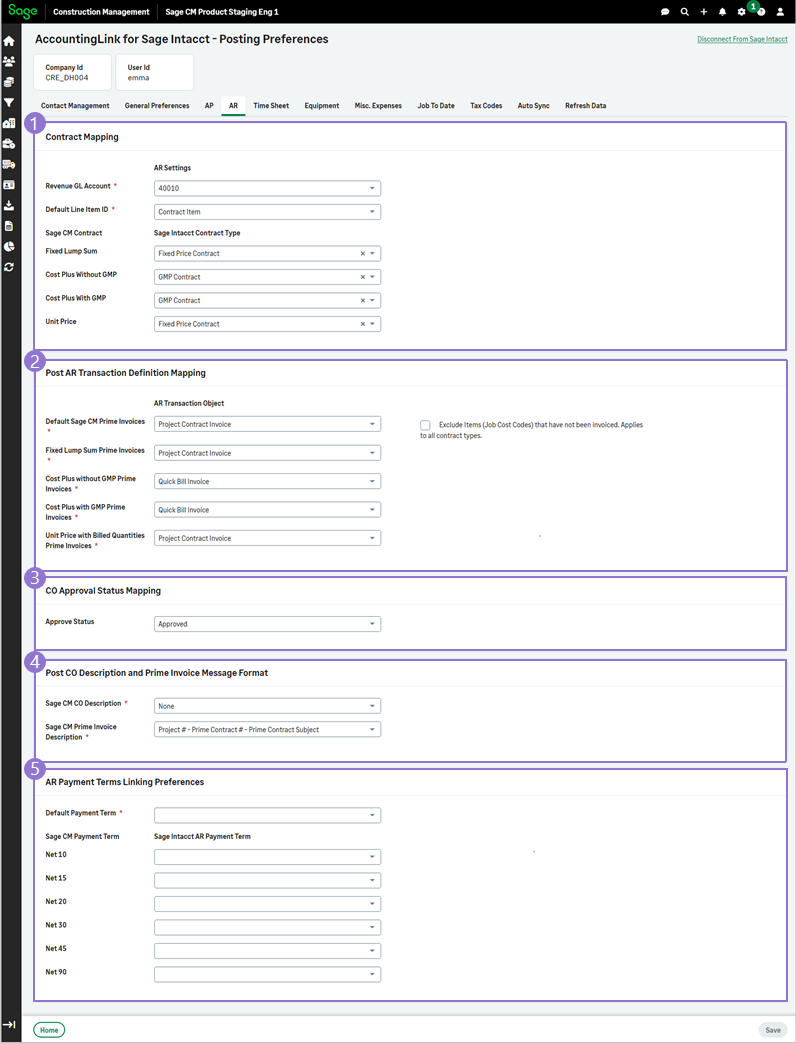The image size is (796, 1043).
Task: Go to the General Preferences tab
Action: [157, 106]
